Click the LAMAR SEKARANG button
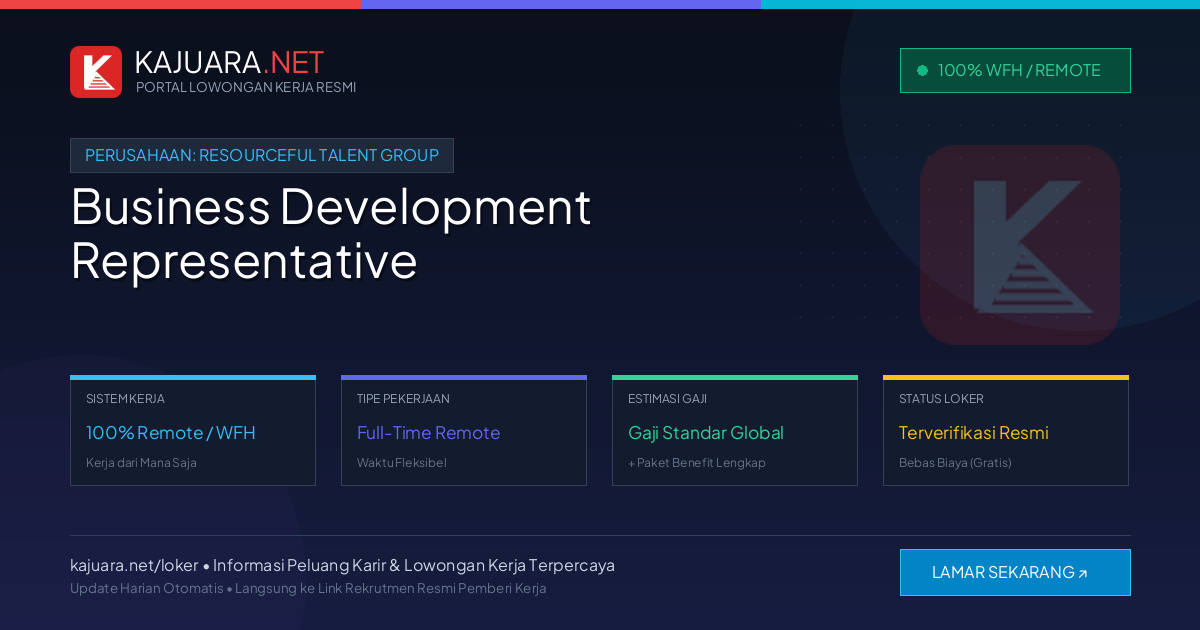This screenshot has width=1200, height=630. (1015, 572)
